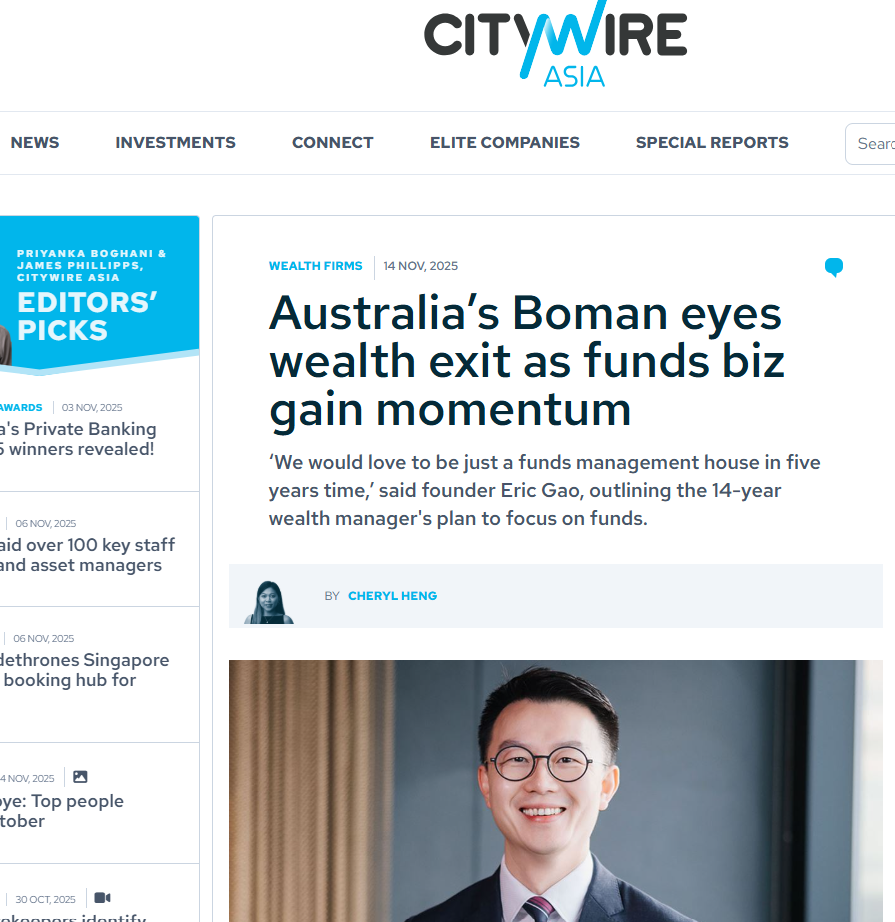This screenshot has width=895, height=922.
Task: Open the 'over 100 key staff' story
Action: tap(87, 554)
